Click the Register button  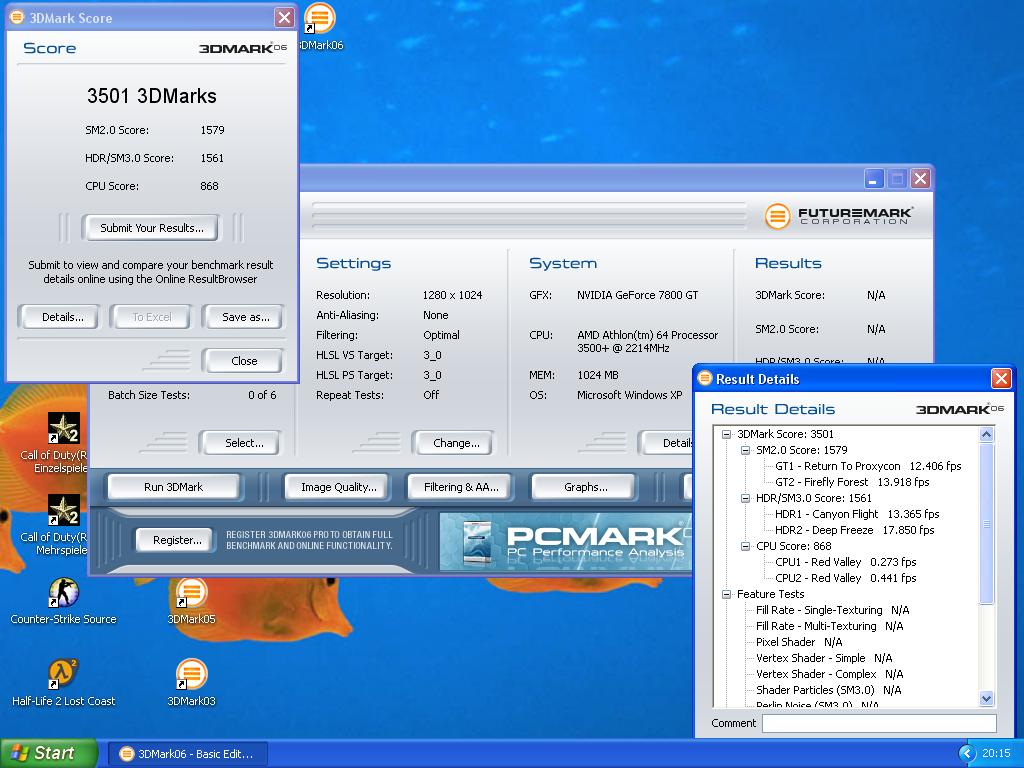(x=176, y=540)
